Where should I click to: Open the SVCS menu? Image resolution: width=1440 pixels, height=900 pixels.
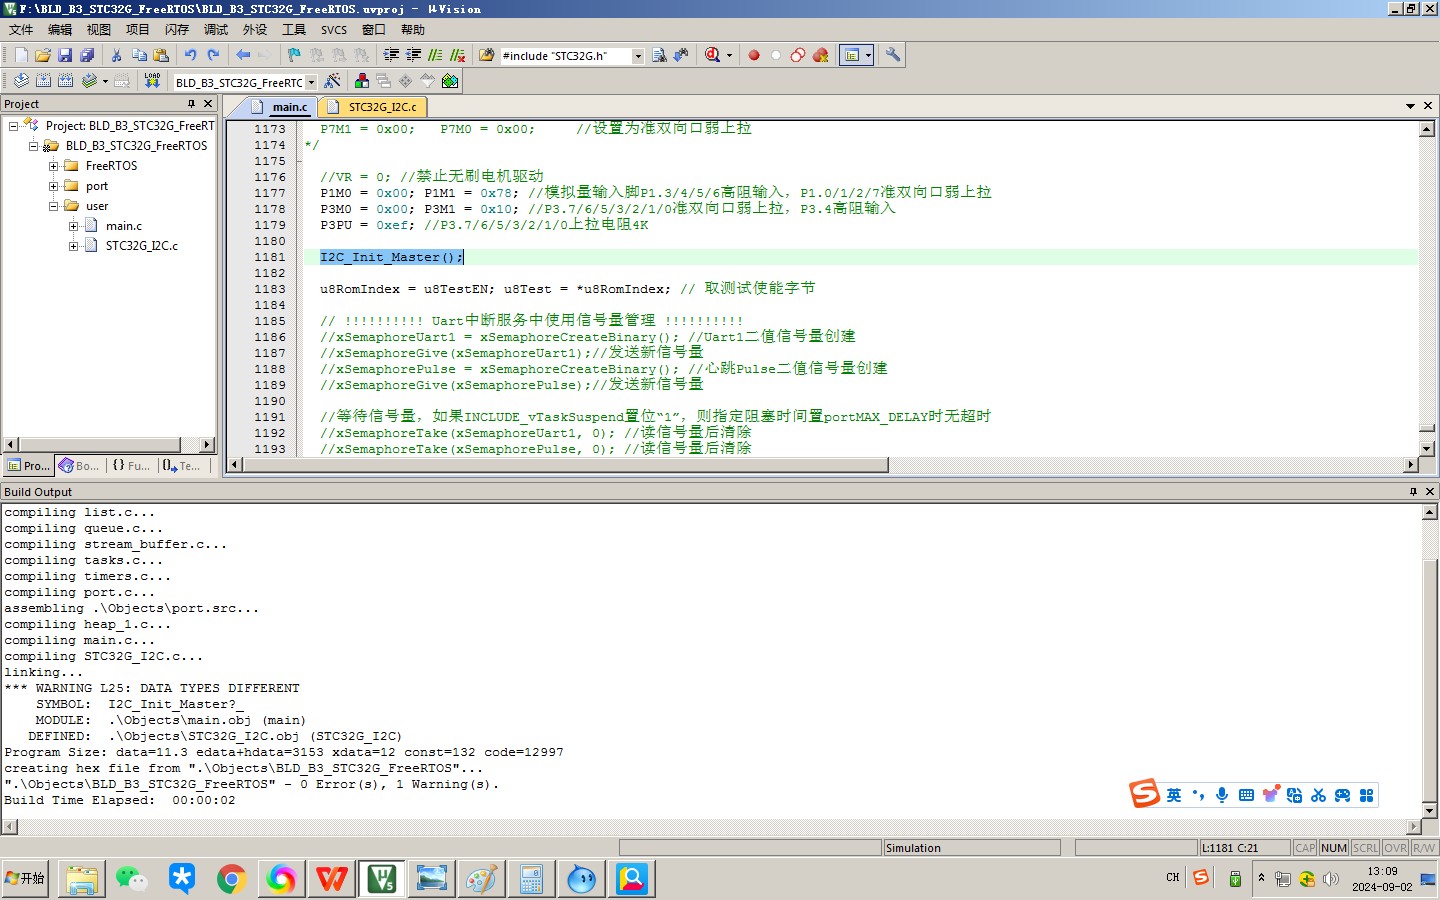[x=334, y=30]
